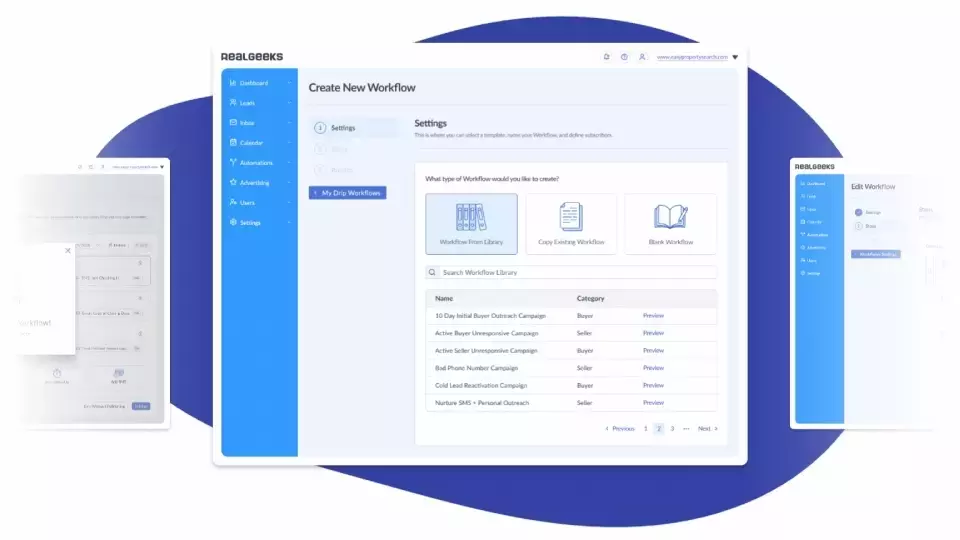Select the Workflow From Library card
Screen dimensions: 960x540
[471, 224]
